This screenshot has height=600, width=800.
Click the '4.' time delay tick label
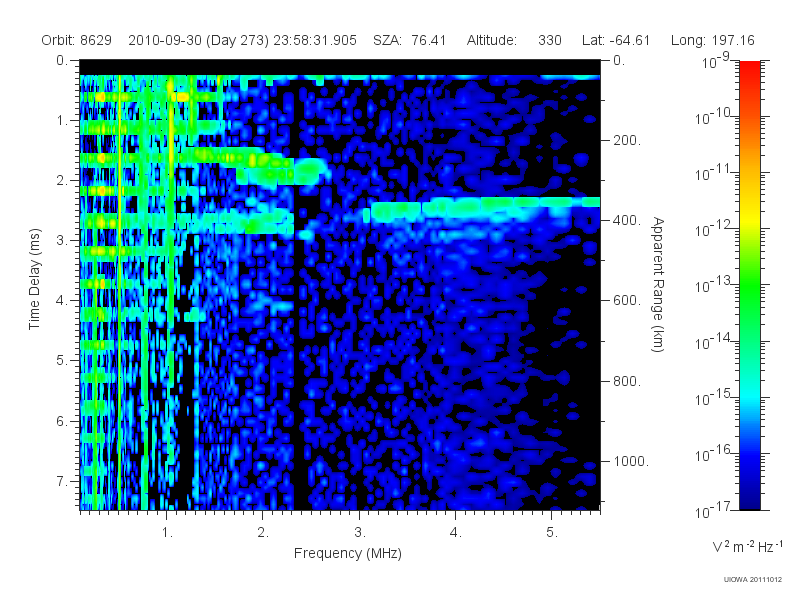click(62, 301)
